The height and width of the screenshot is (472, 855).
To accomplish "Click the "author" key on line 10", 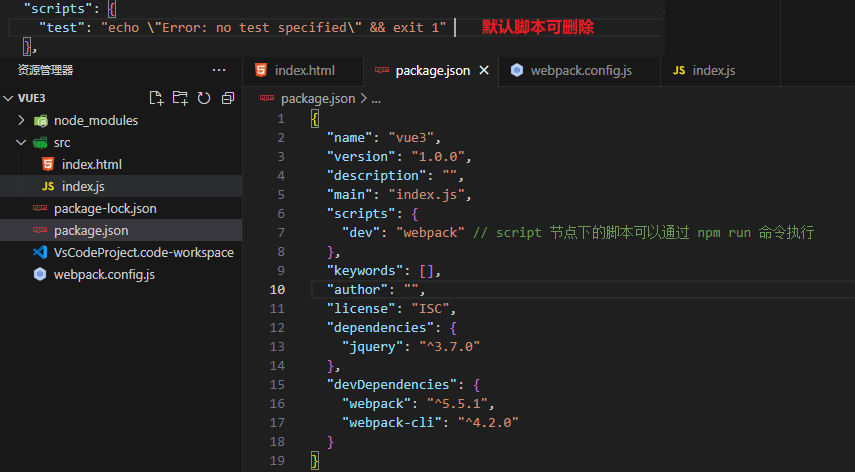I will (357, 289).
